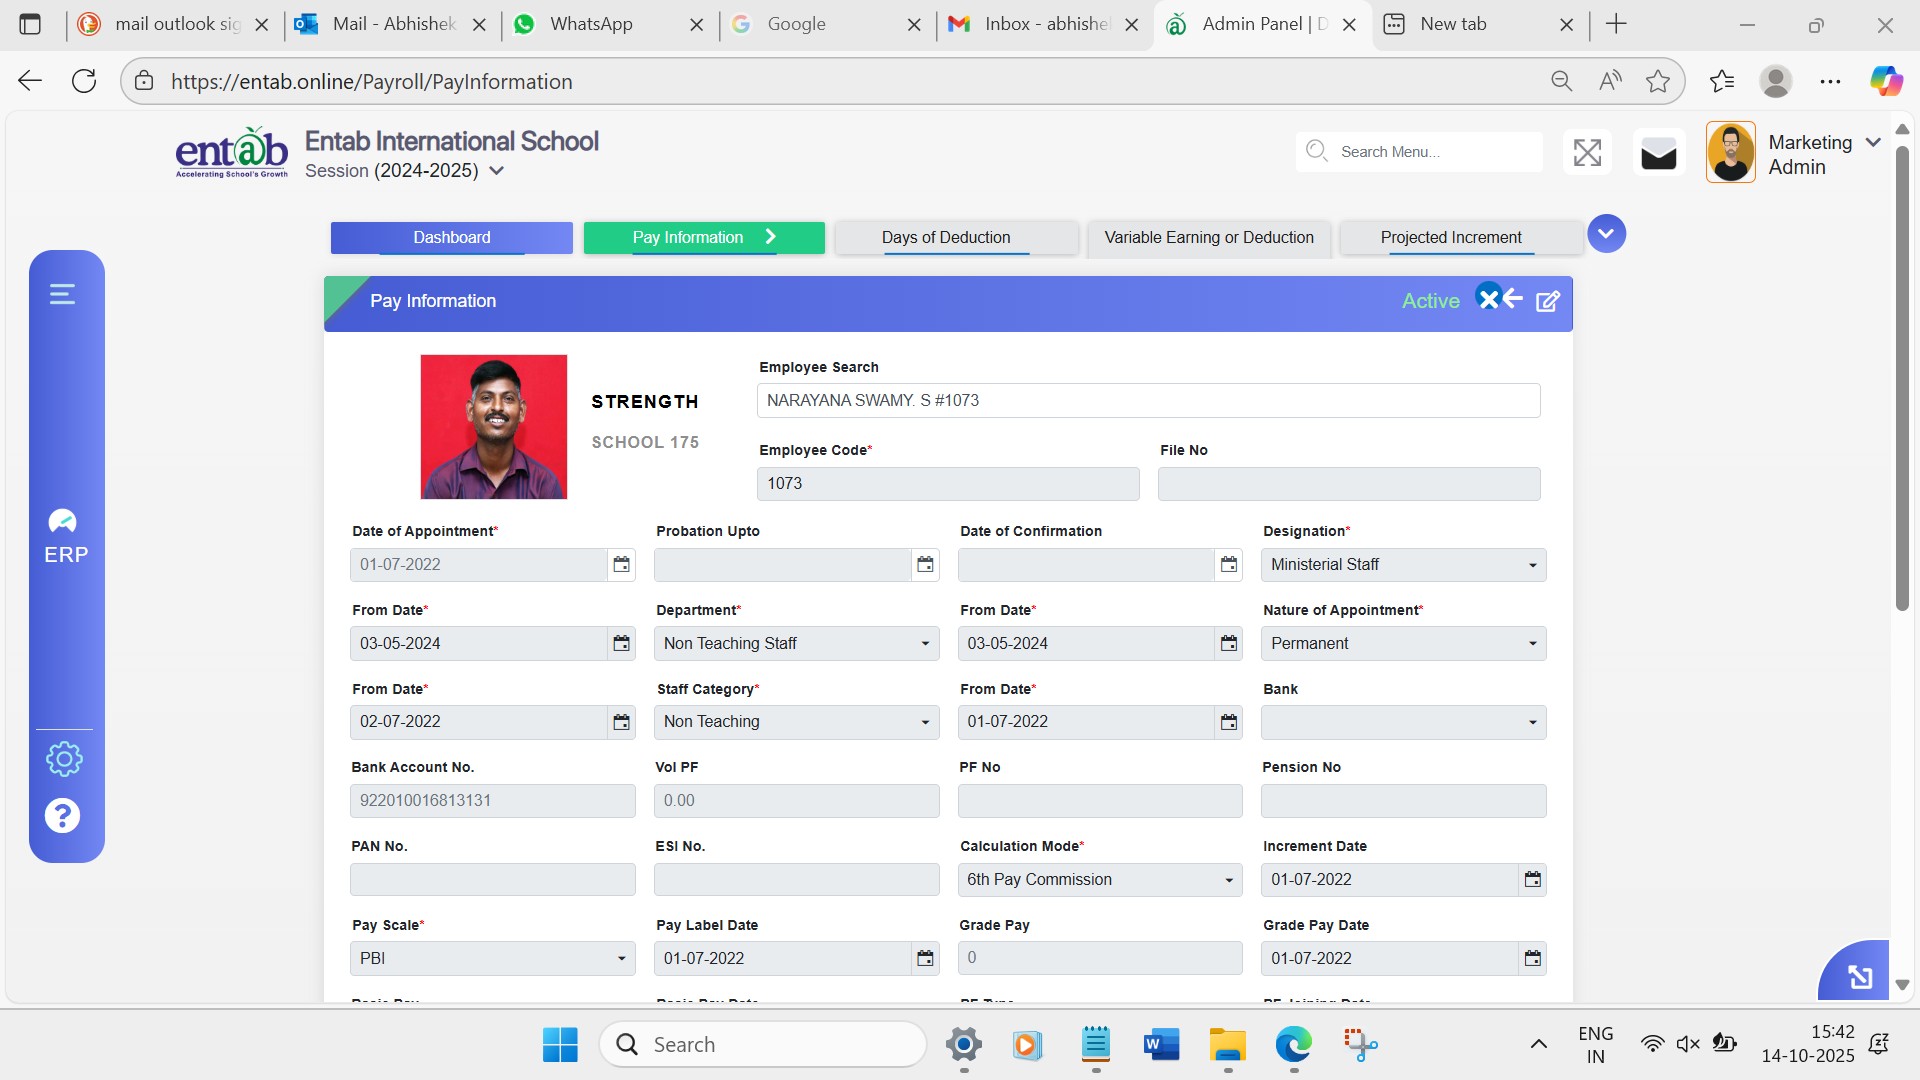Open Increment Date calendar picker
Image resolution: width=1920 pixels, height=1080 pixels.
coord(1532,880)
